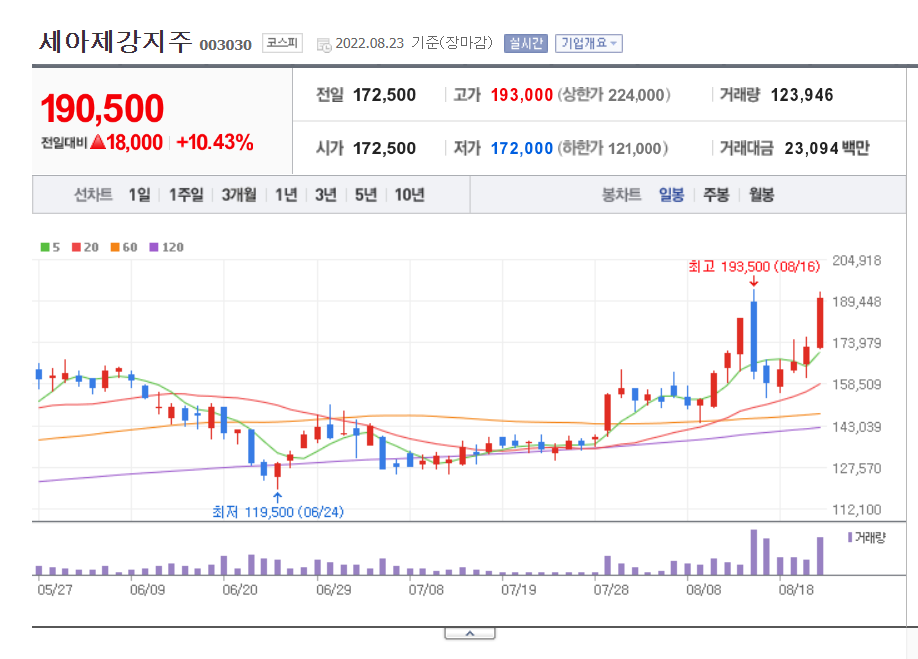Image resolution: width=918 pixels, height=659 pixels.
Task: Click the 204,918 price axis label
Action: 857,260
